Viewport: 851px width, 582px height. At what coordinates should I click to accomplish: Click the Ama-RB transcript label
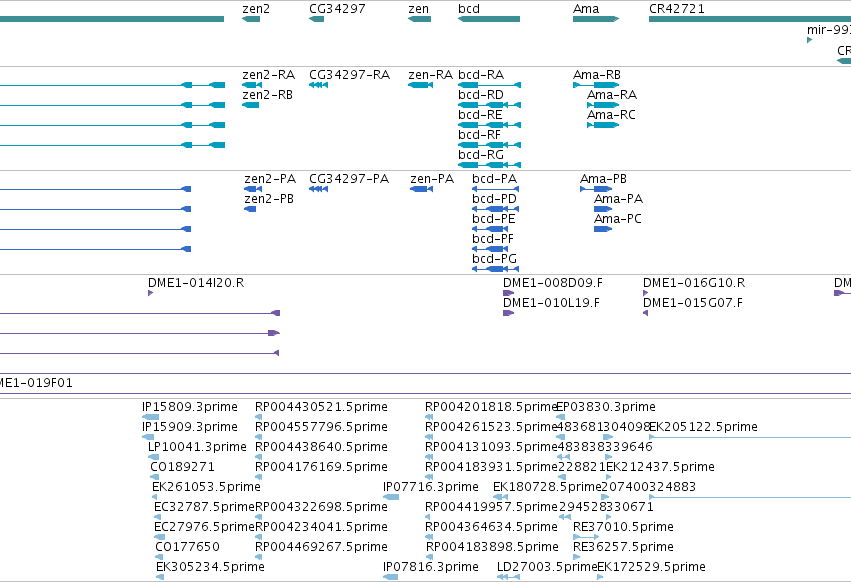pyautogui.click(x=597, y=74)
